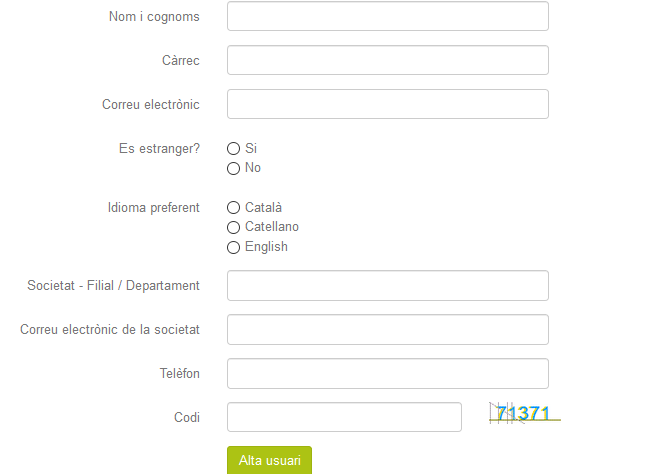This screenshot has width=645, height=474.
Task: Focus the Correu electrònic de la societat field
Action: tap(387, 330)
